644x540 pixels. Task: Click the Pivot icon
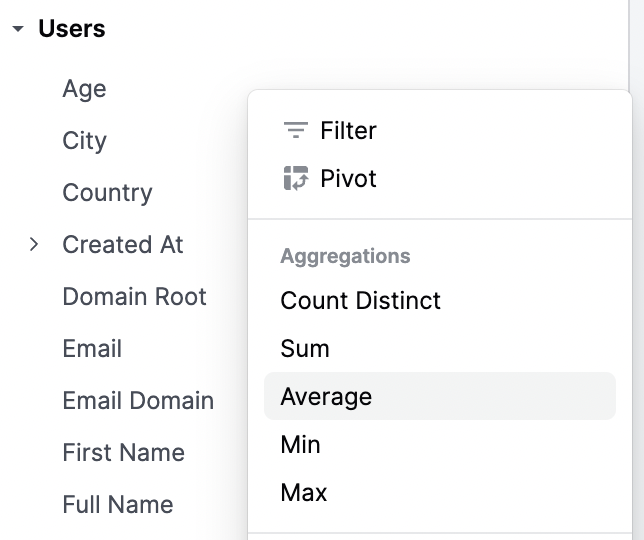point(295,179)
